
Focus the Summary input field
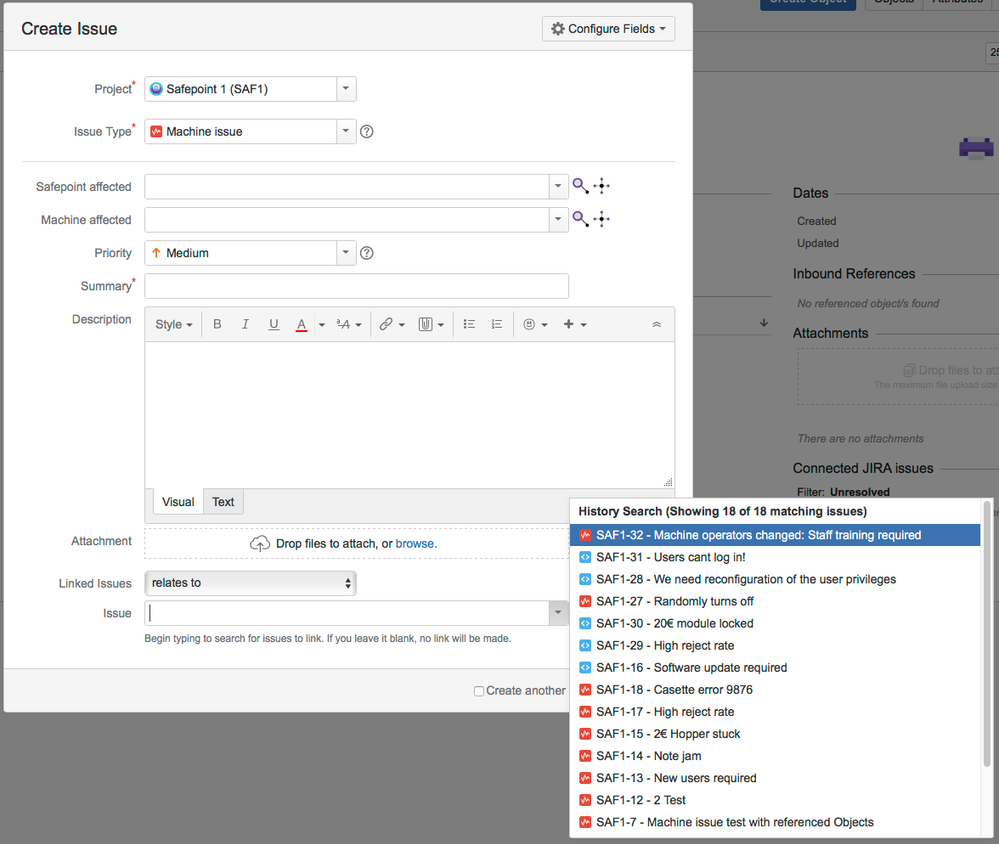(x=356, y=286)
